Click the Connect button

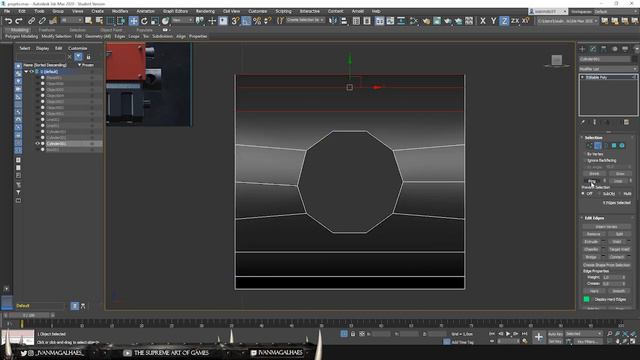click(x=617, y=257)
